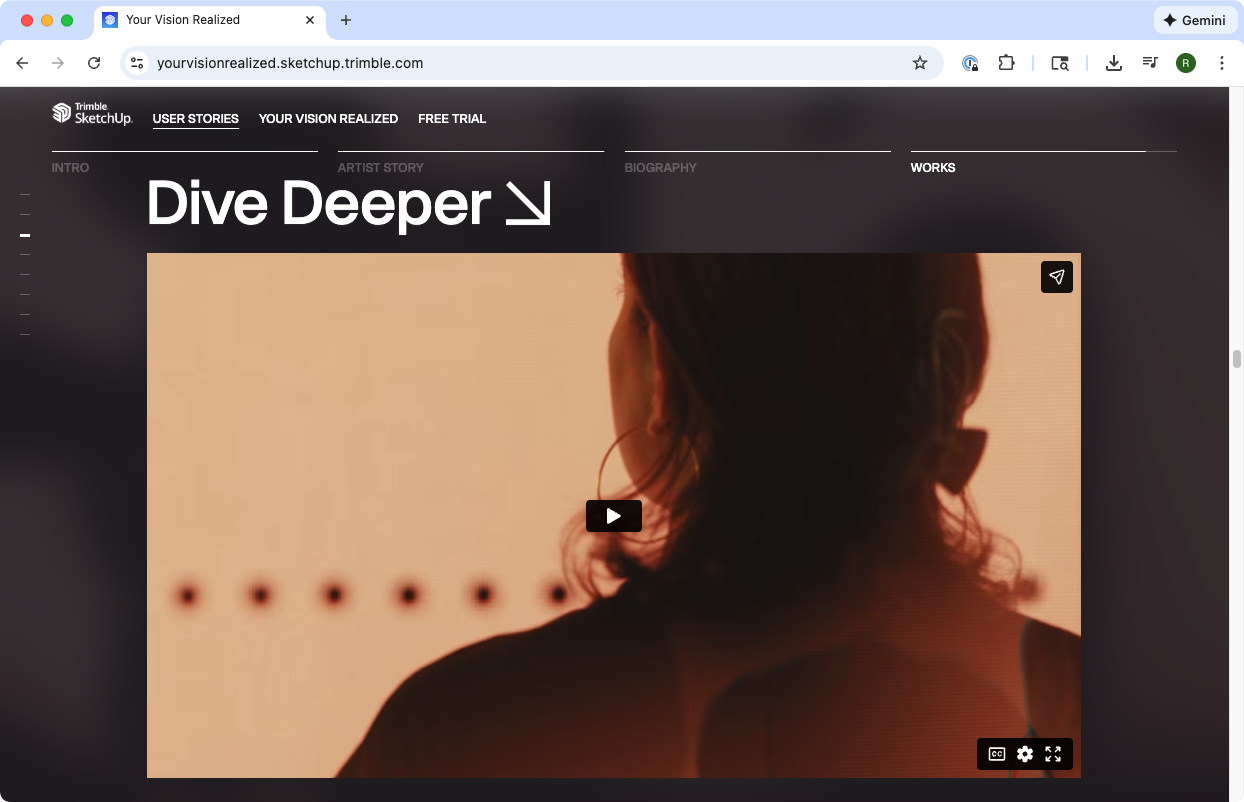Click the Dive Deeper arrow icon
Image resolution: width=1244 pixels, height=802 pixels.
pyautogui.click(x=528, y=204)
